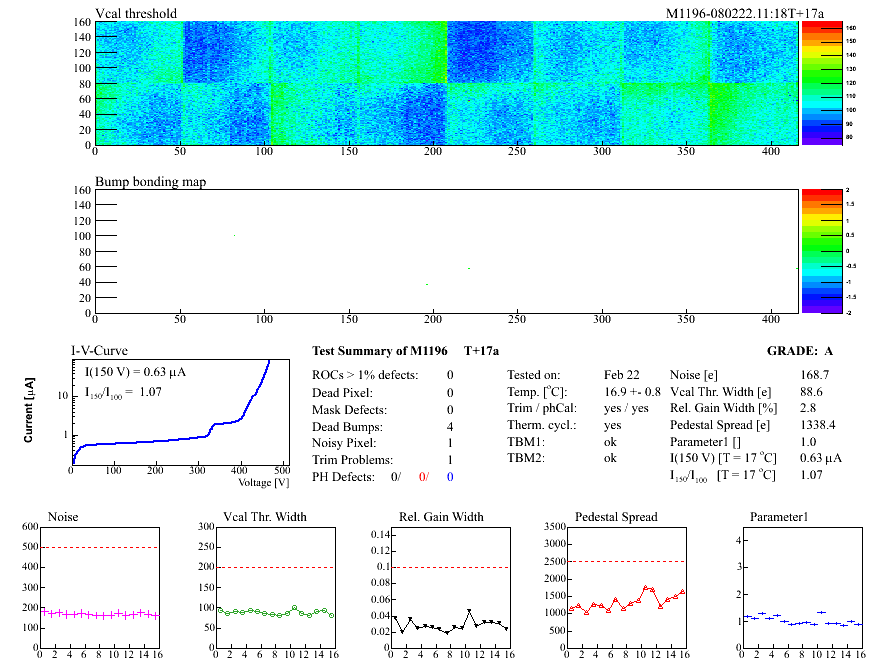This screenshot has width=896, height=672.
Task: Click the Pedestal Spread value "1338.4"
Action: click(x=818, y=425)
